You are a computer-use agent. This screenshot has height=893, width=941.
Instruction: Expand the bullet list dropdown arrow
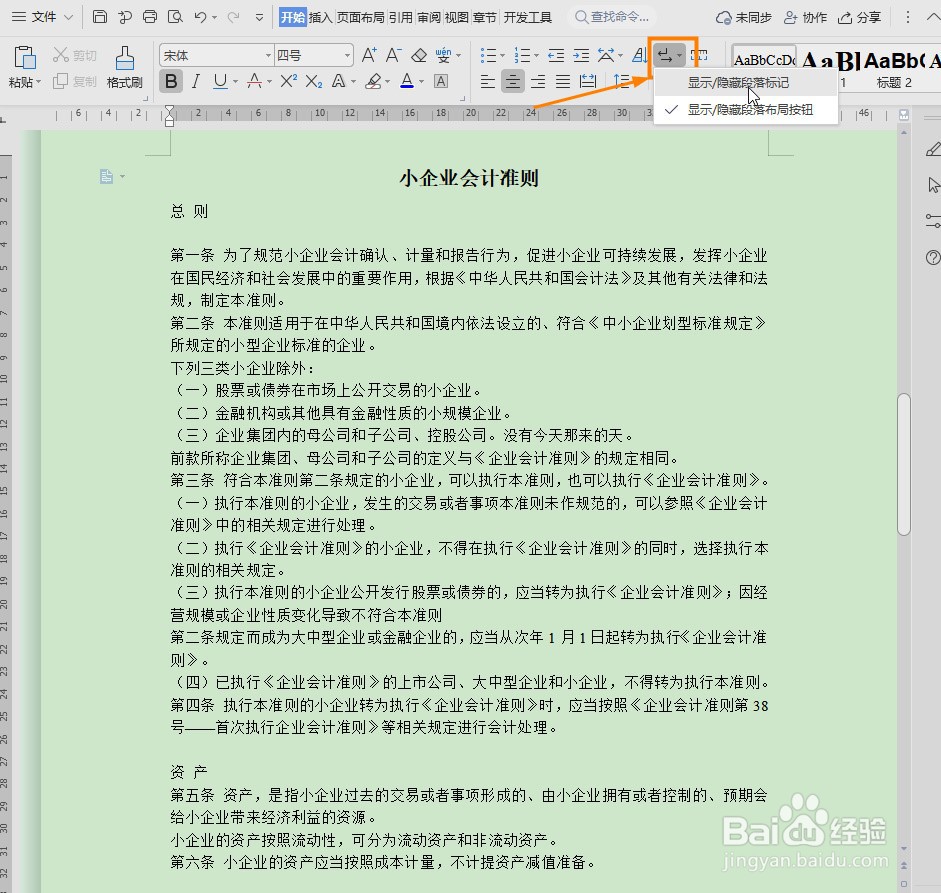pyautogui.click(x=502, y=56)
